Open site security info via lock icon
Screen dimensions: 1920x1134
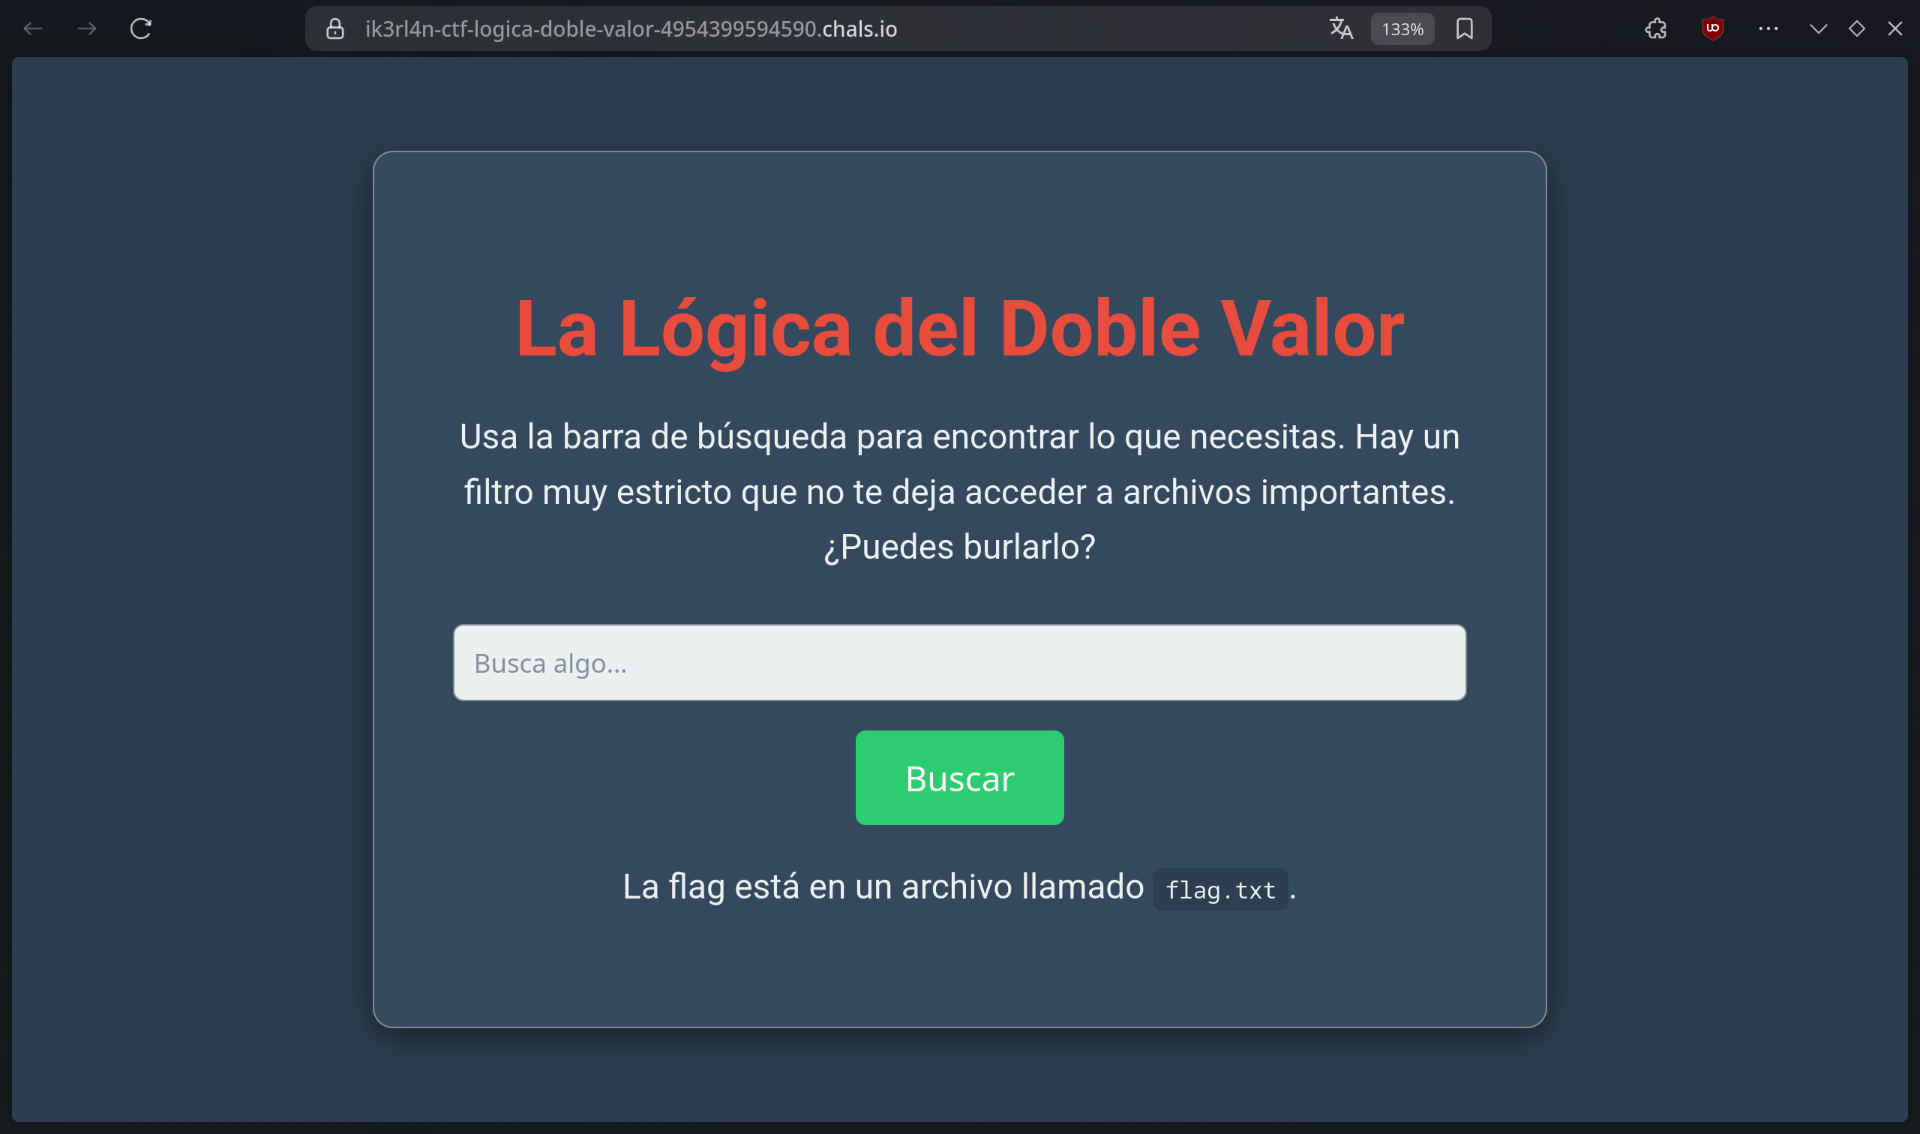[335, 29]
